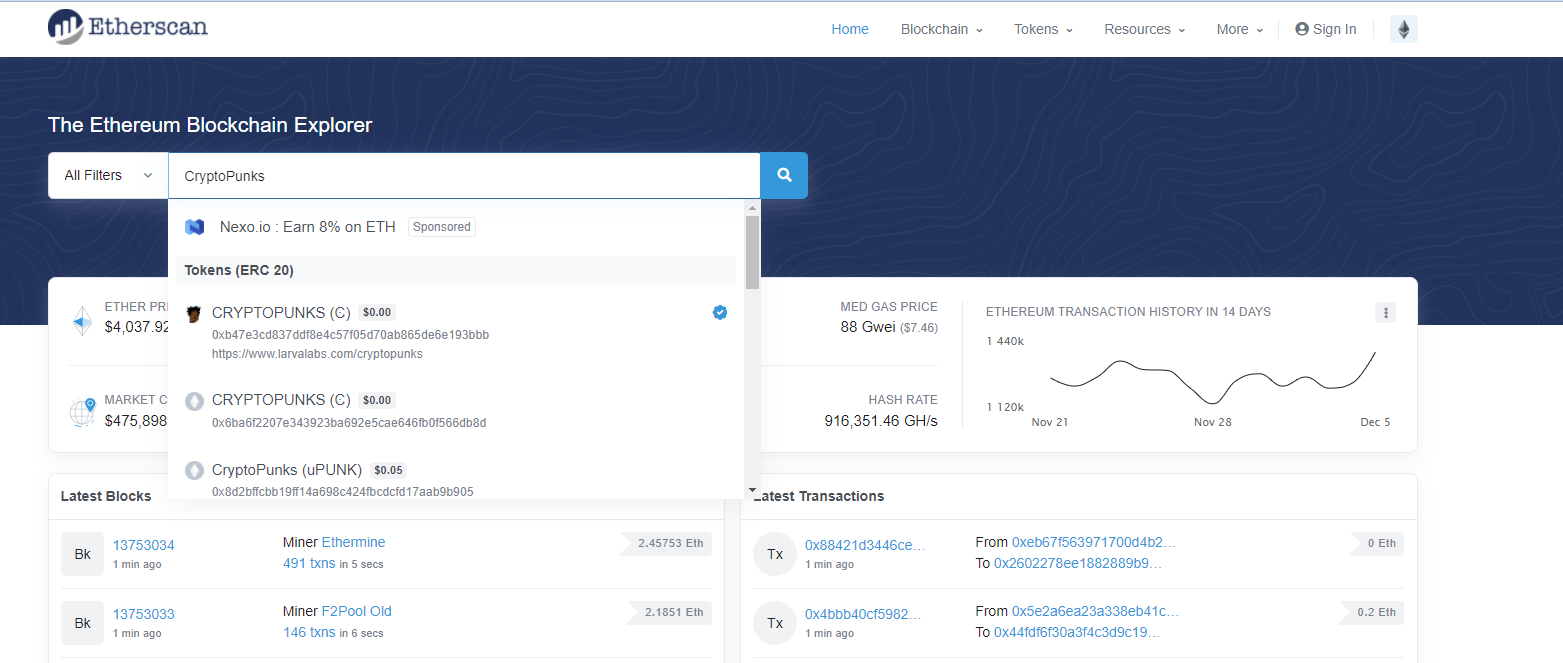Image resolution: width=1563 pixels, height=663 pixels.
Task: Click the larvalabs.com/cryptopunks URL text
Action: coord(317,354)
